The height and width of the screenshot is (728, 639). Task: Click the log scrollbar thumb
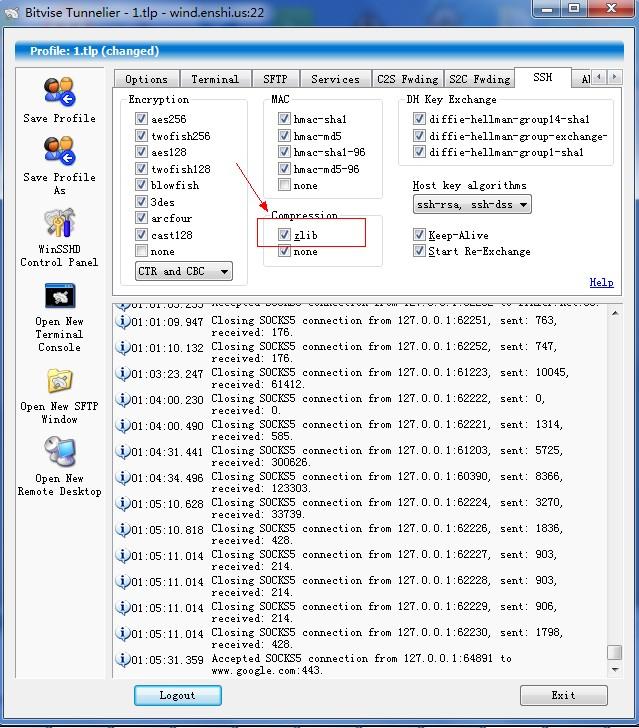615,652
